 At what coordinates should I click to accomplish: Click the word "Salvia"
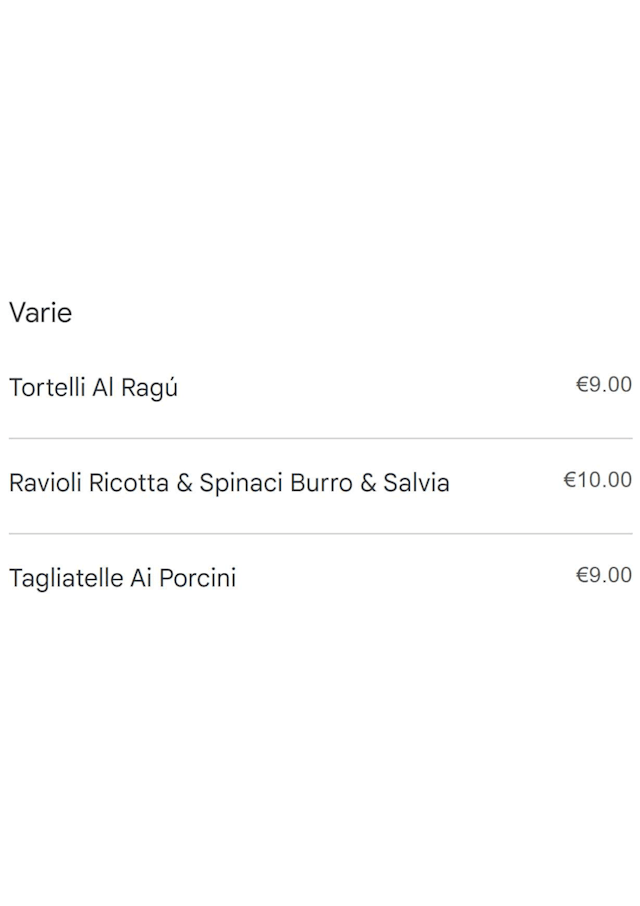click(417, 483)
